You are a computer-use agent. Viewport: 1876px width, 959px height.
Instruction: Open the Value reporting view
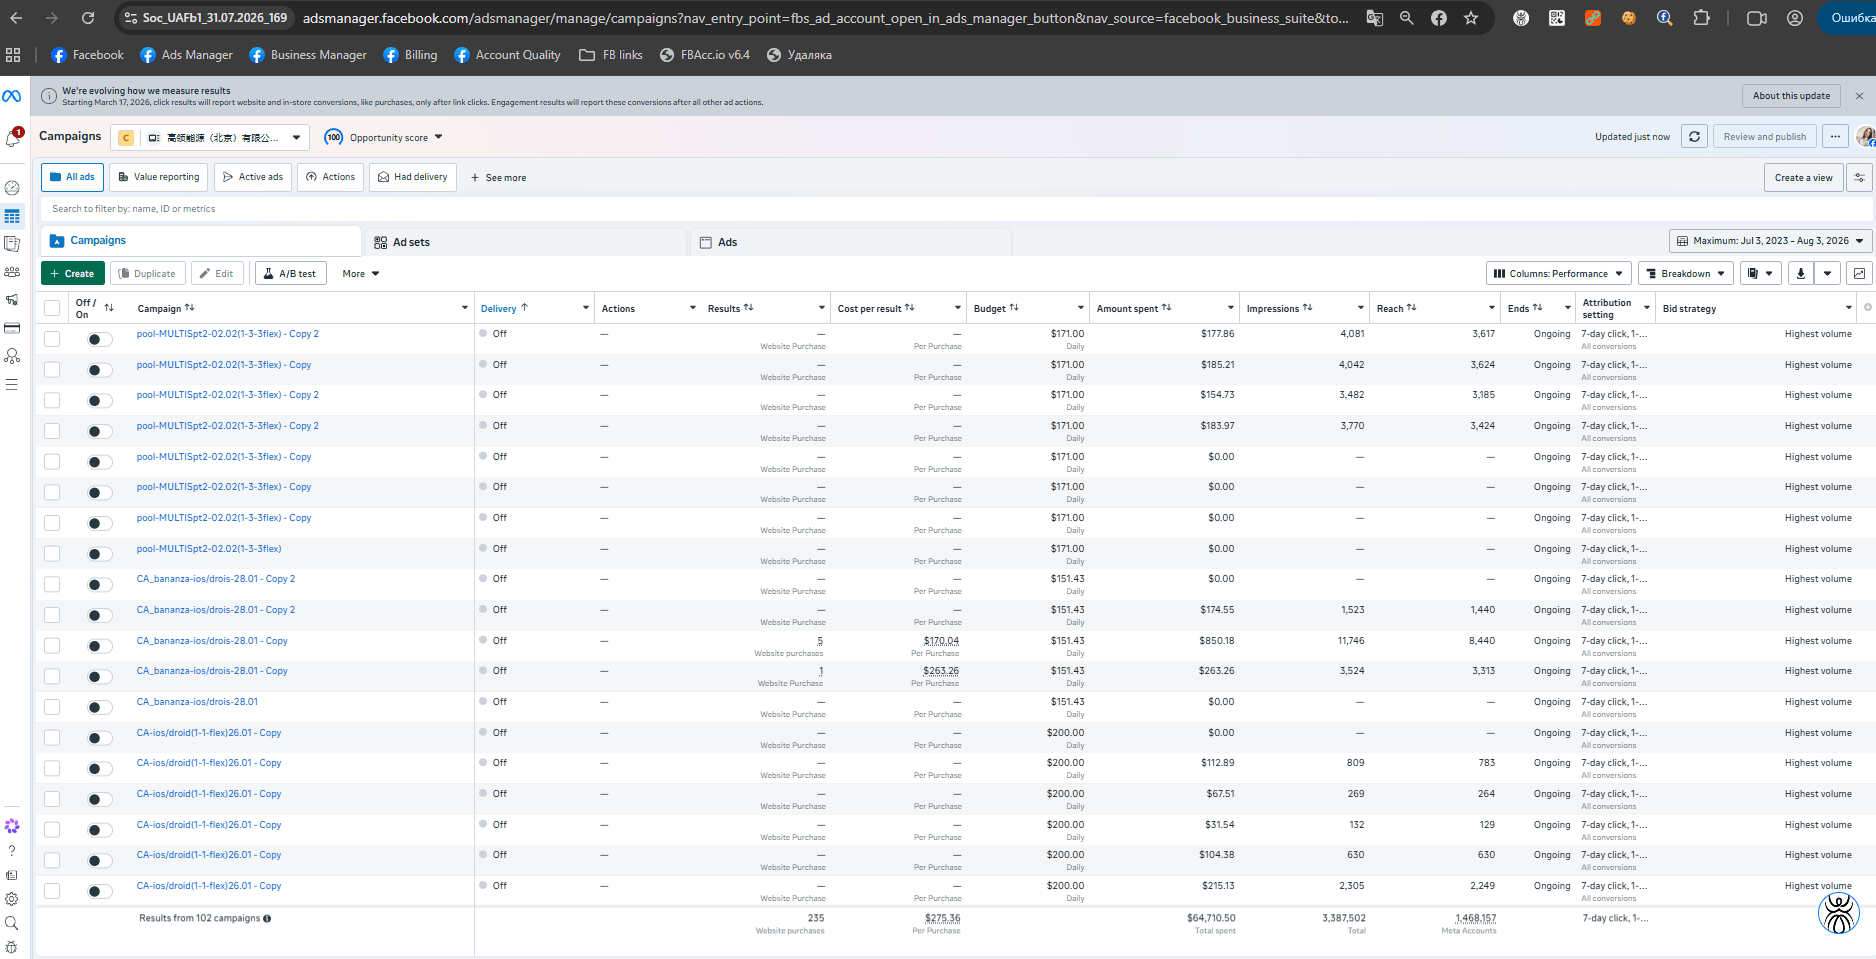coord(158,177)
